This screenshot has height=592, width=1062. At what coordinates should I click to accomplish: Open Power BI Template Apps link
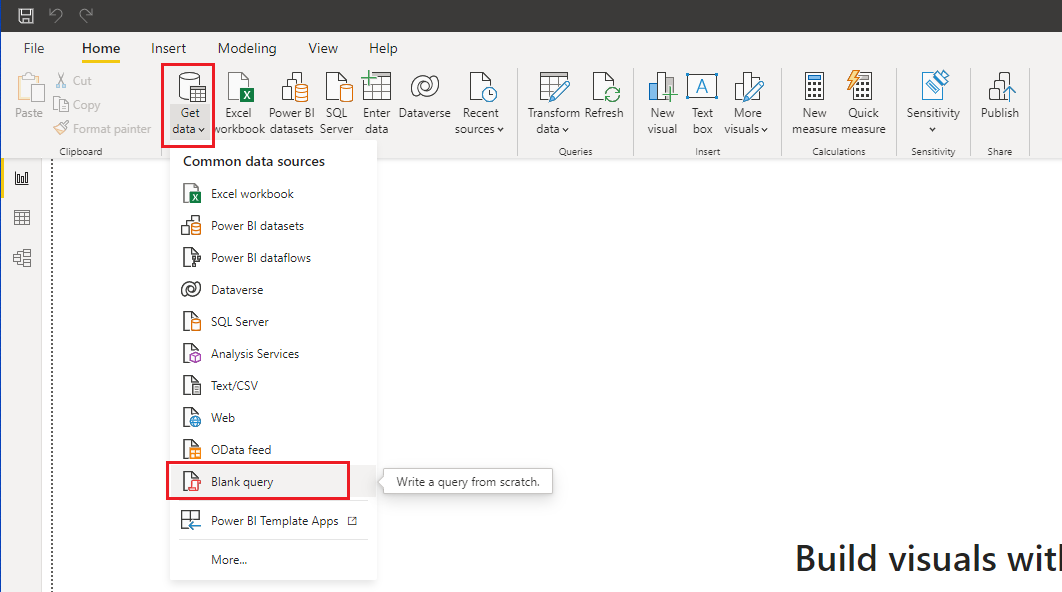pyautogui.click(x=273, y=521)
